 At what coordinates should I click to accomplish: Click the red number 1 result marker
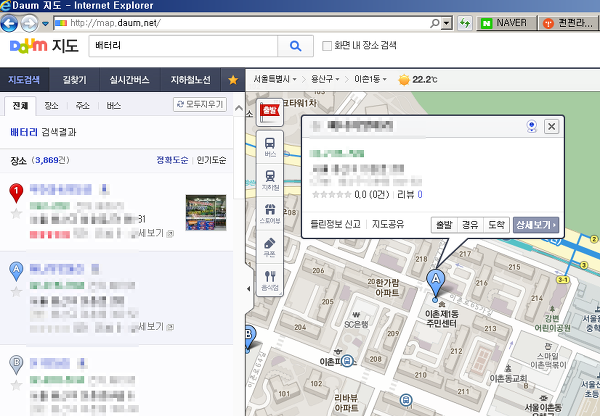coord(16,193)
